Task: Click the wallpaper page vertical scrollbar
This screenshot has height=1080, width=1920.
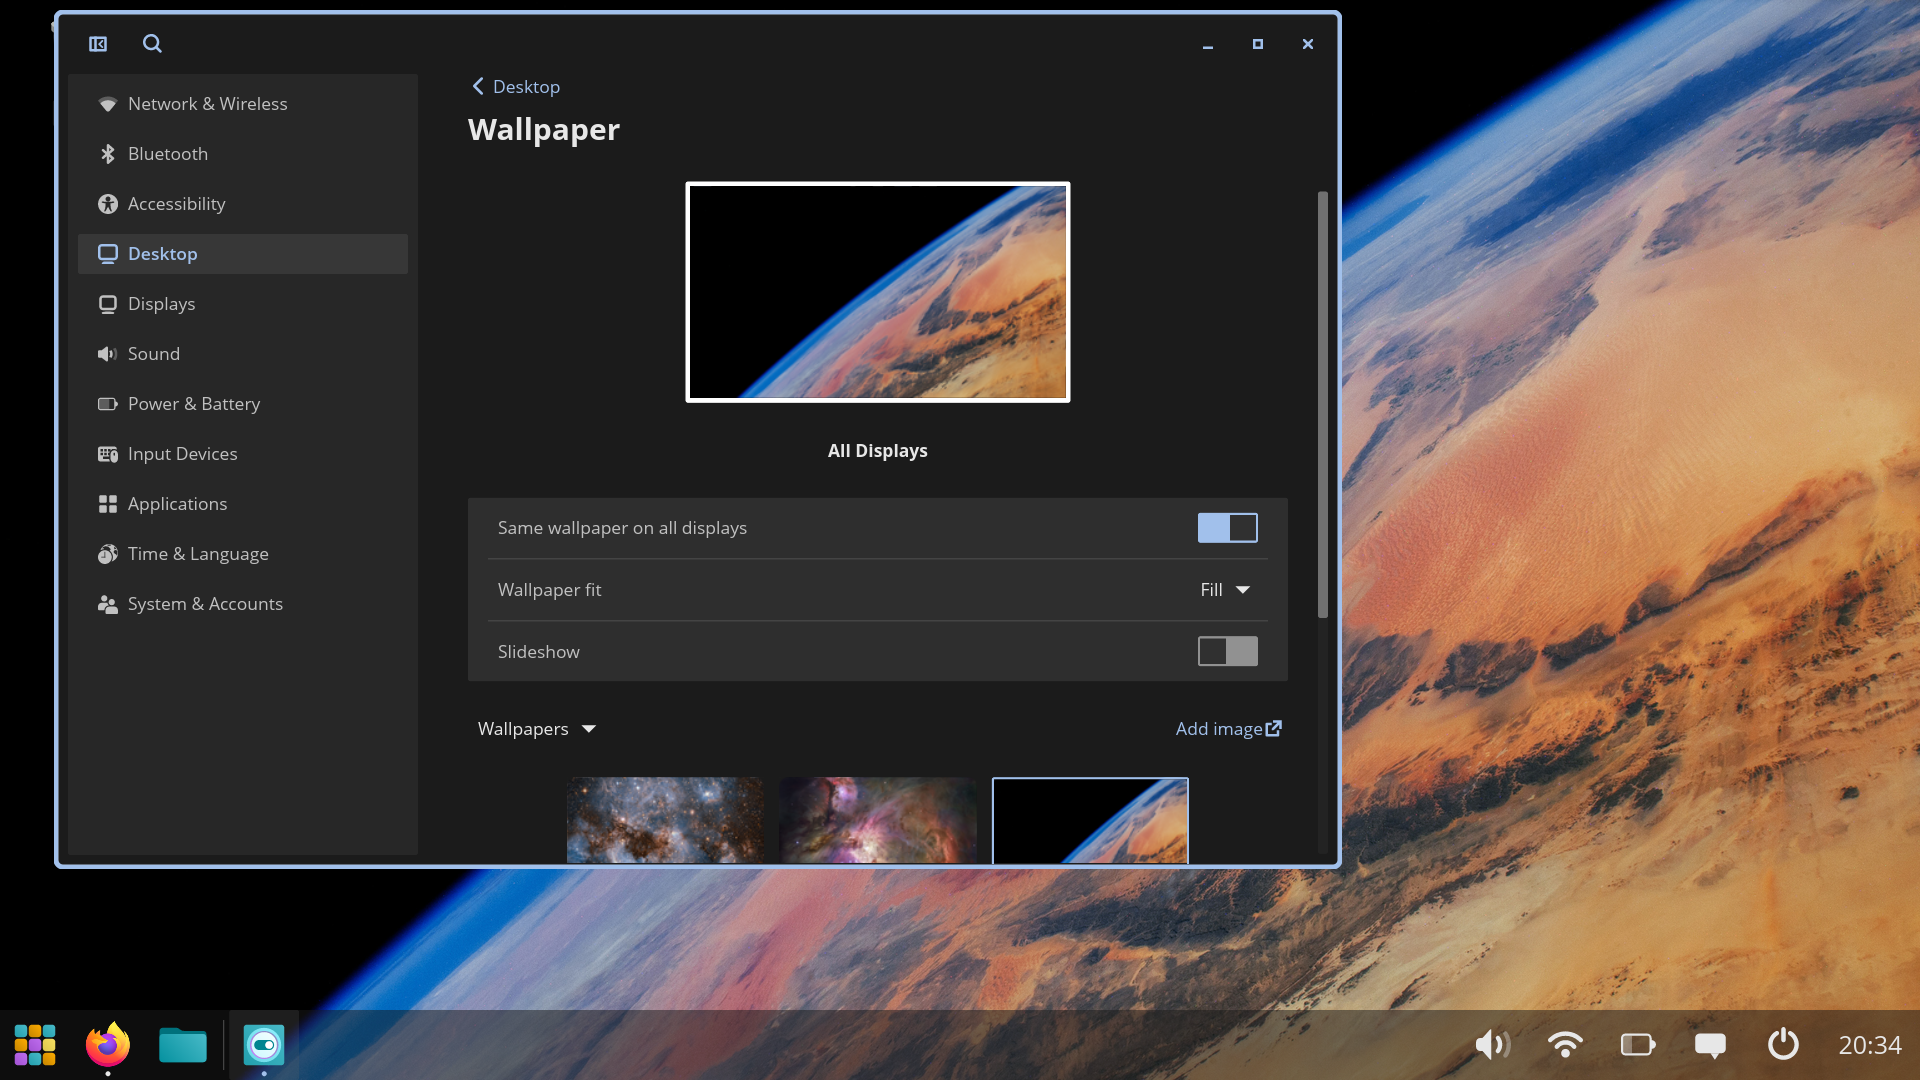Action: click(x=1323, y=404)
